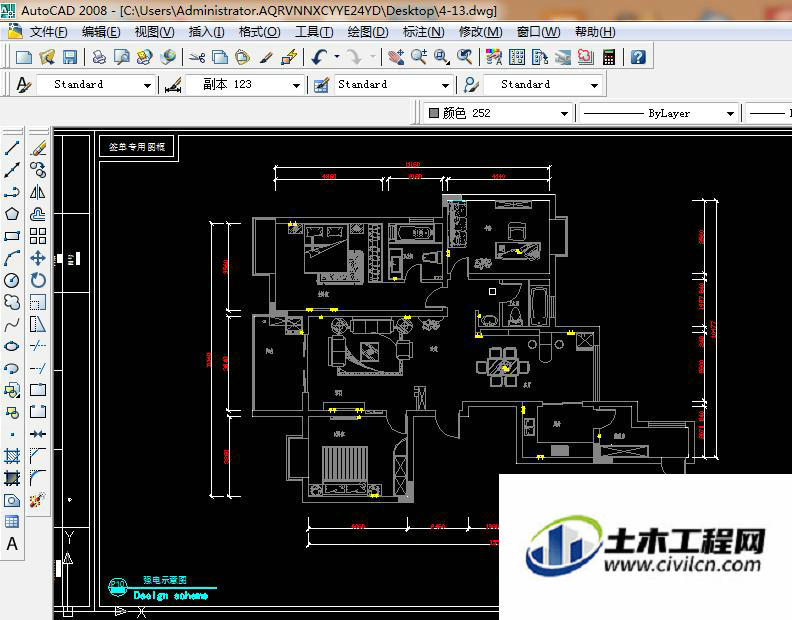
Task: Open Plot Preview from the toolbar
Action: pos(122,57)
